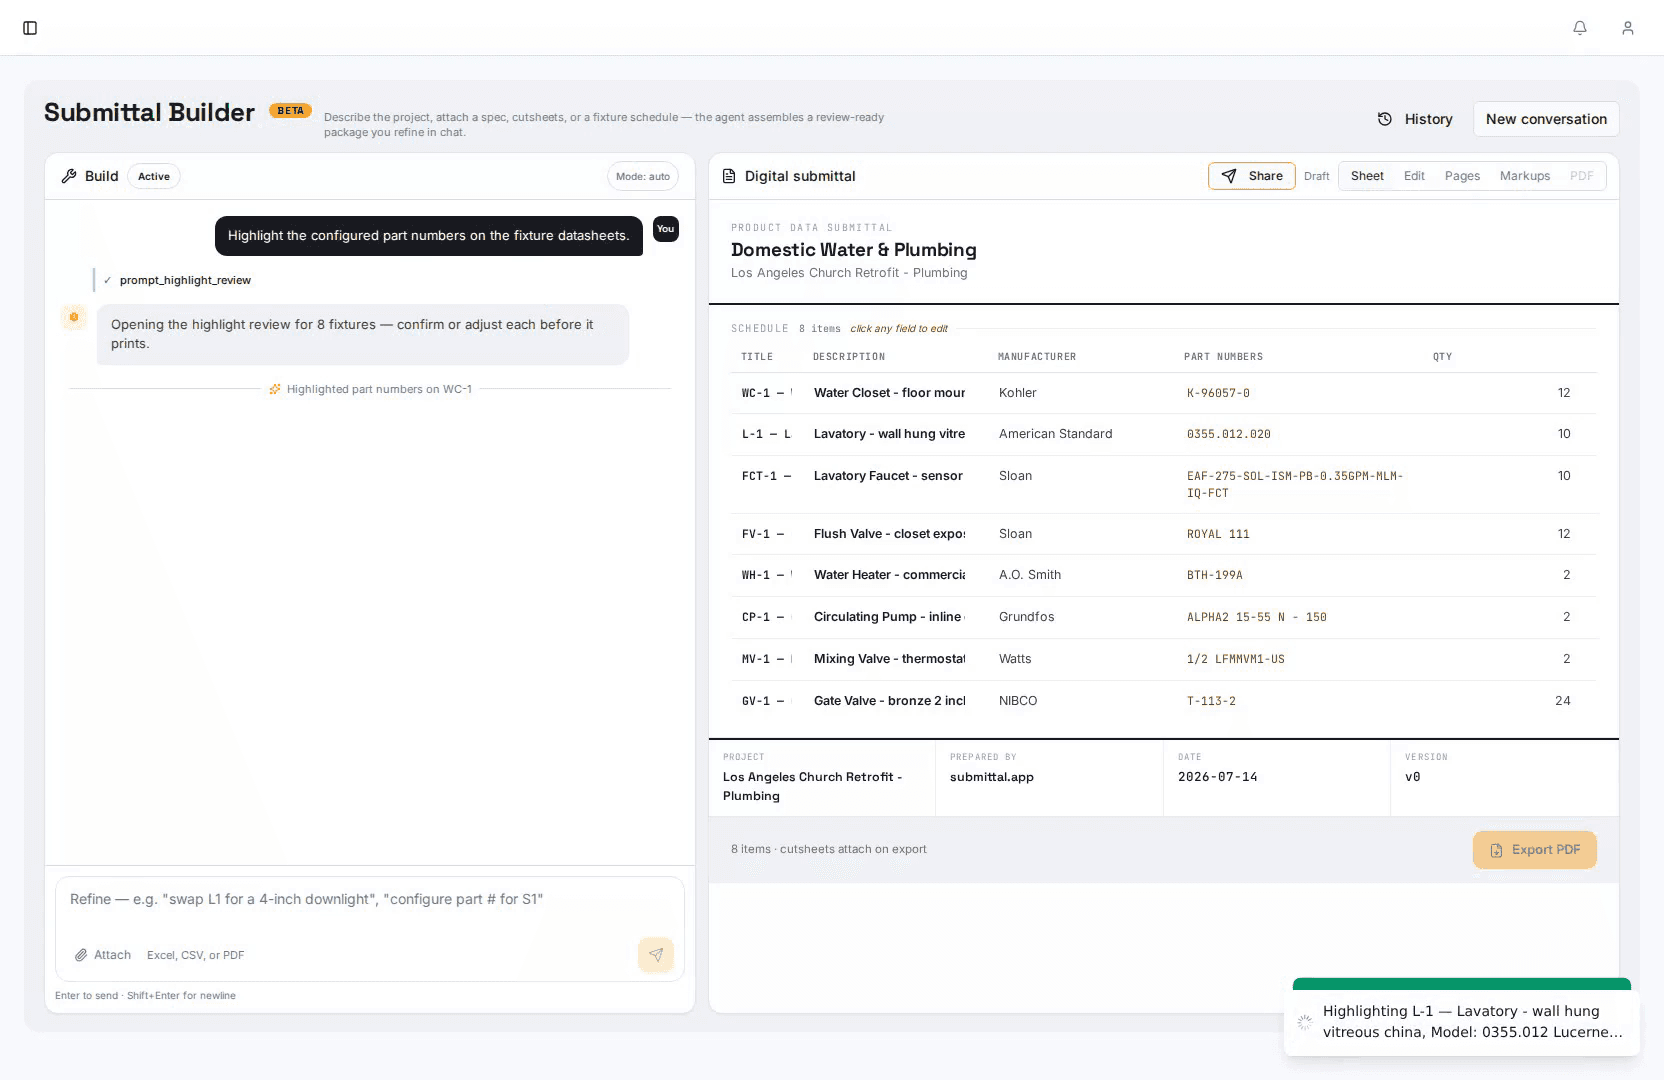Click the Highlighting L-1 toast notification
The image size is (1664, 1080).
1462,1021
